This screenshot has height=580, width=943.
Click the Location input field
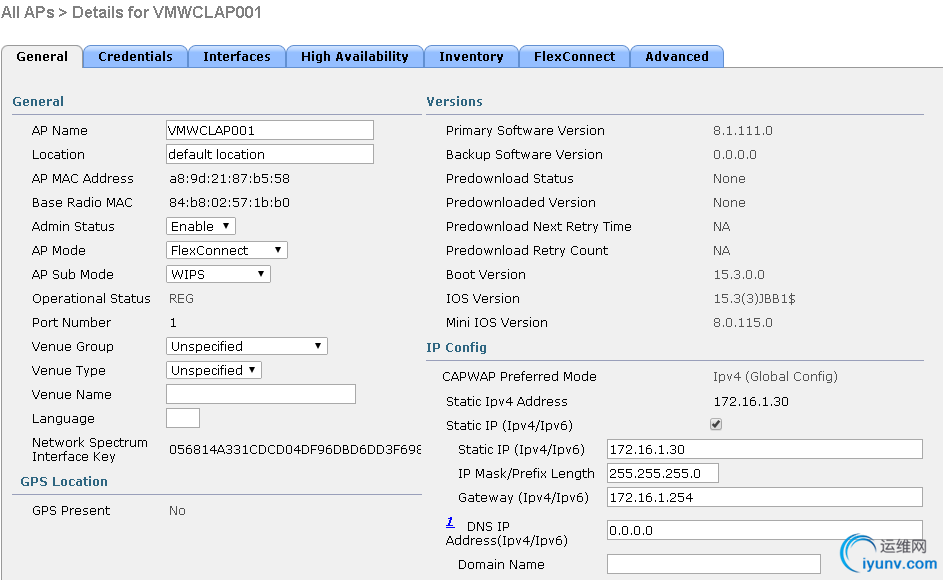point(269,155)
